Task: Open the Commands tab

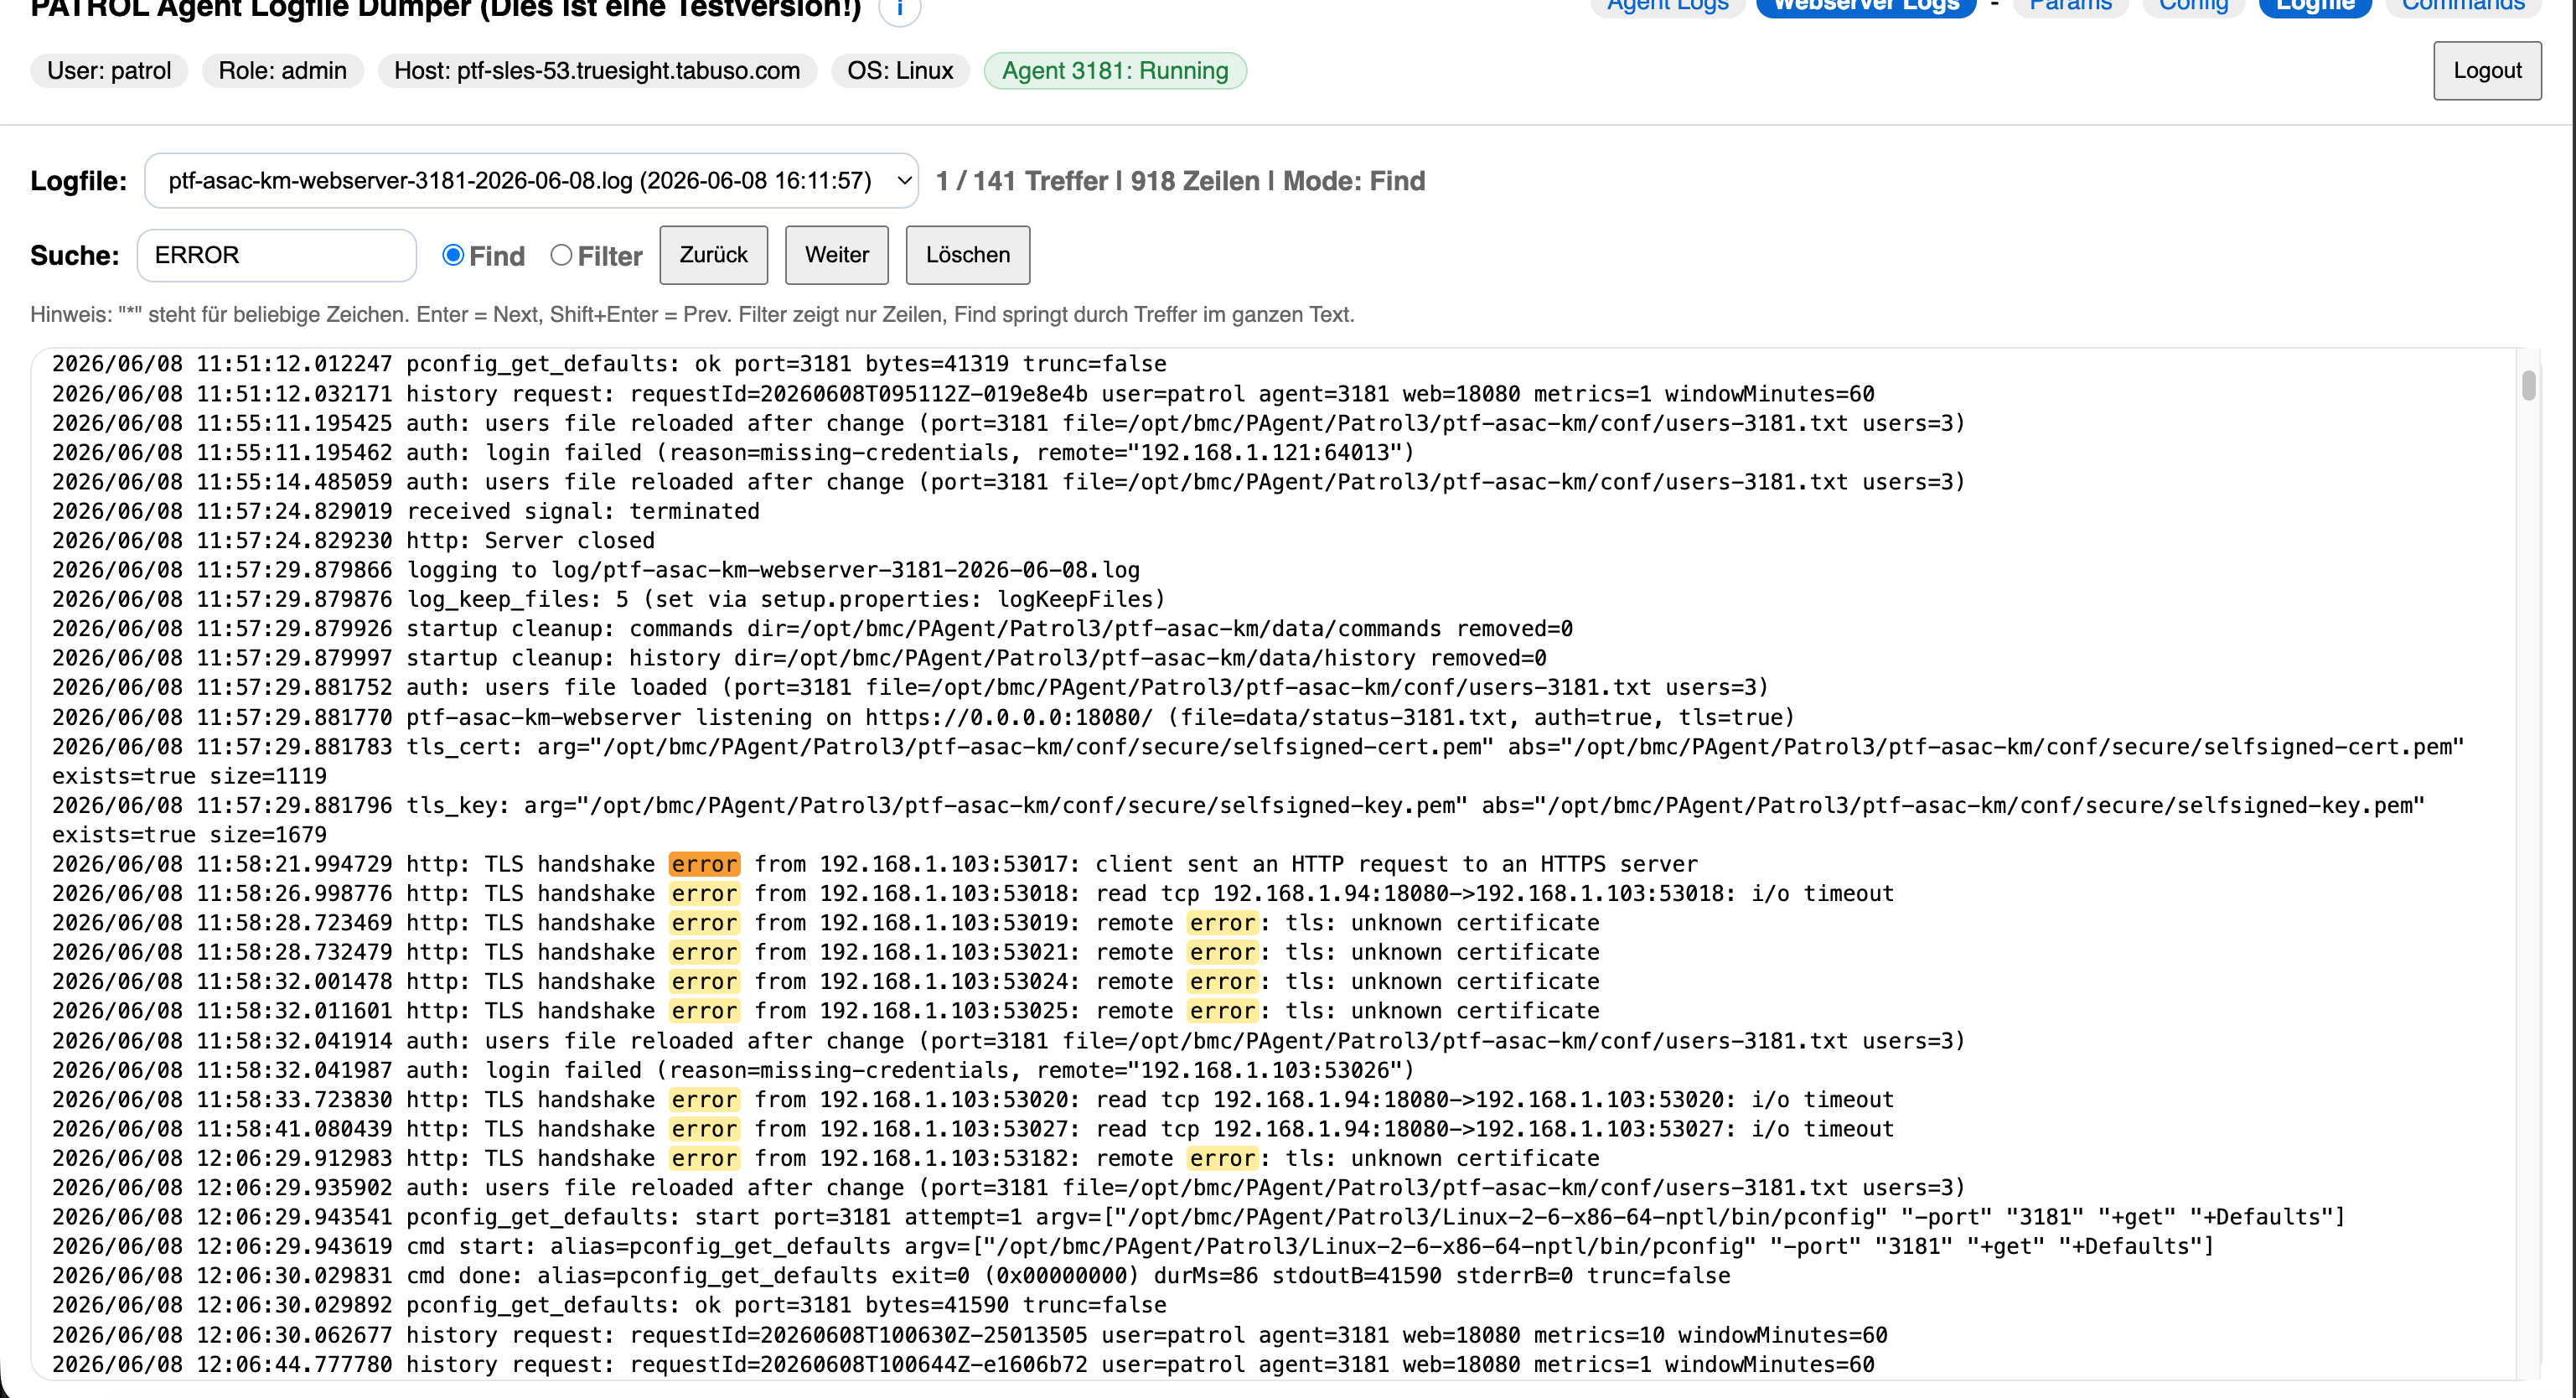Action: pos(2463,6)
